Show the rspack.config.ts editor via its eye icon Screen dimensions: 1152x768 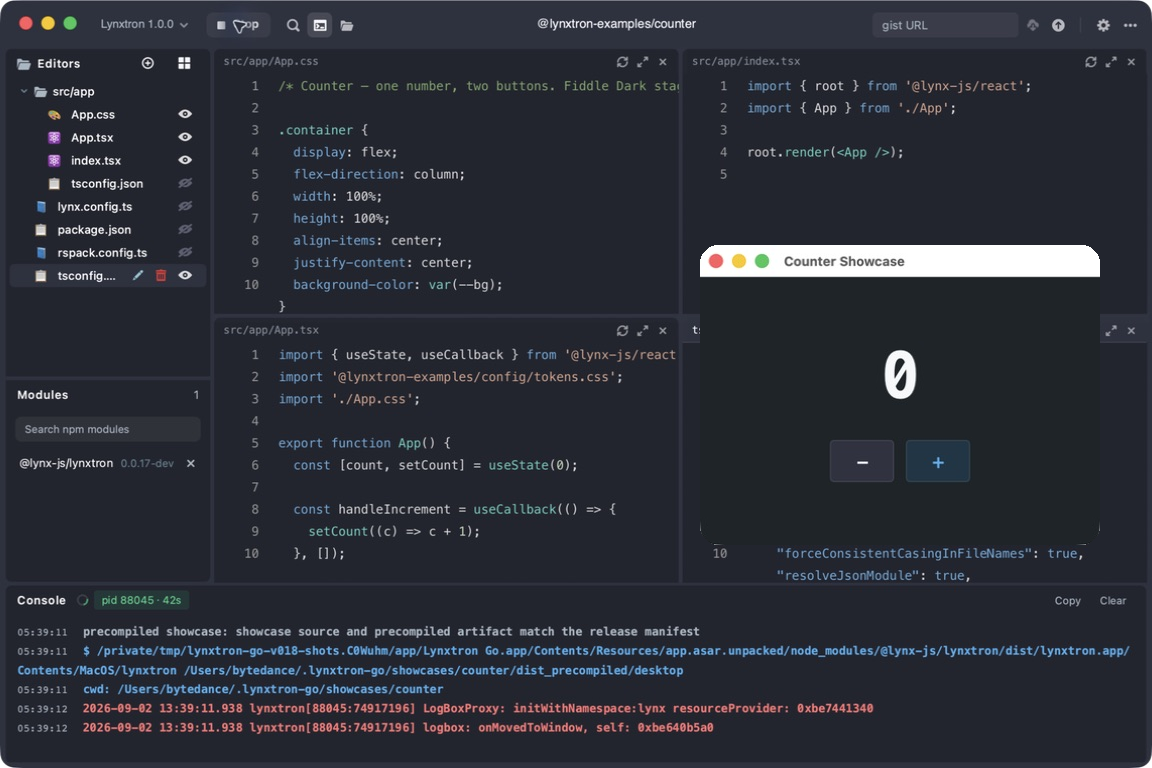point(185,252)
